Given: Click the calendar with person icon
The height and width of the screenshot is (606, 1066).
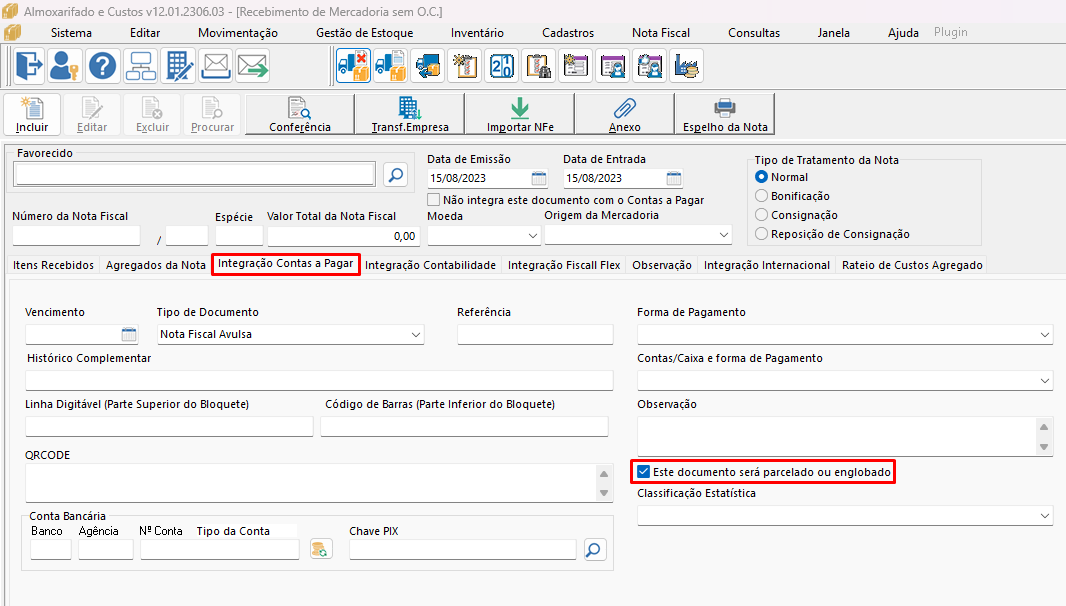Looking at the screenshot, I should tap(613, 66).
